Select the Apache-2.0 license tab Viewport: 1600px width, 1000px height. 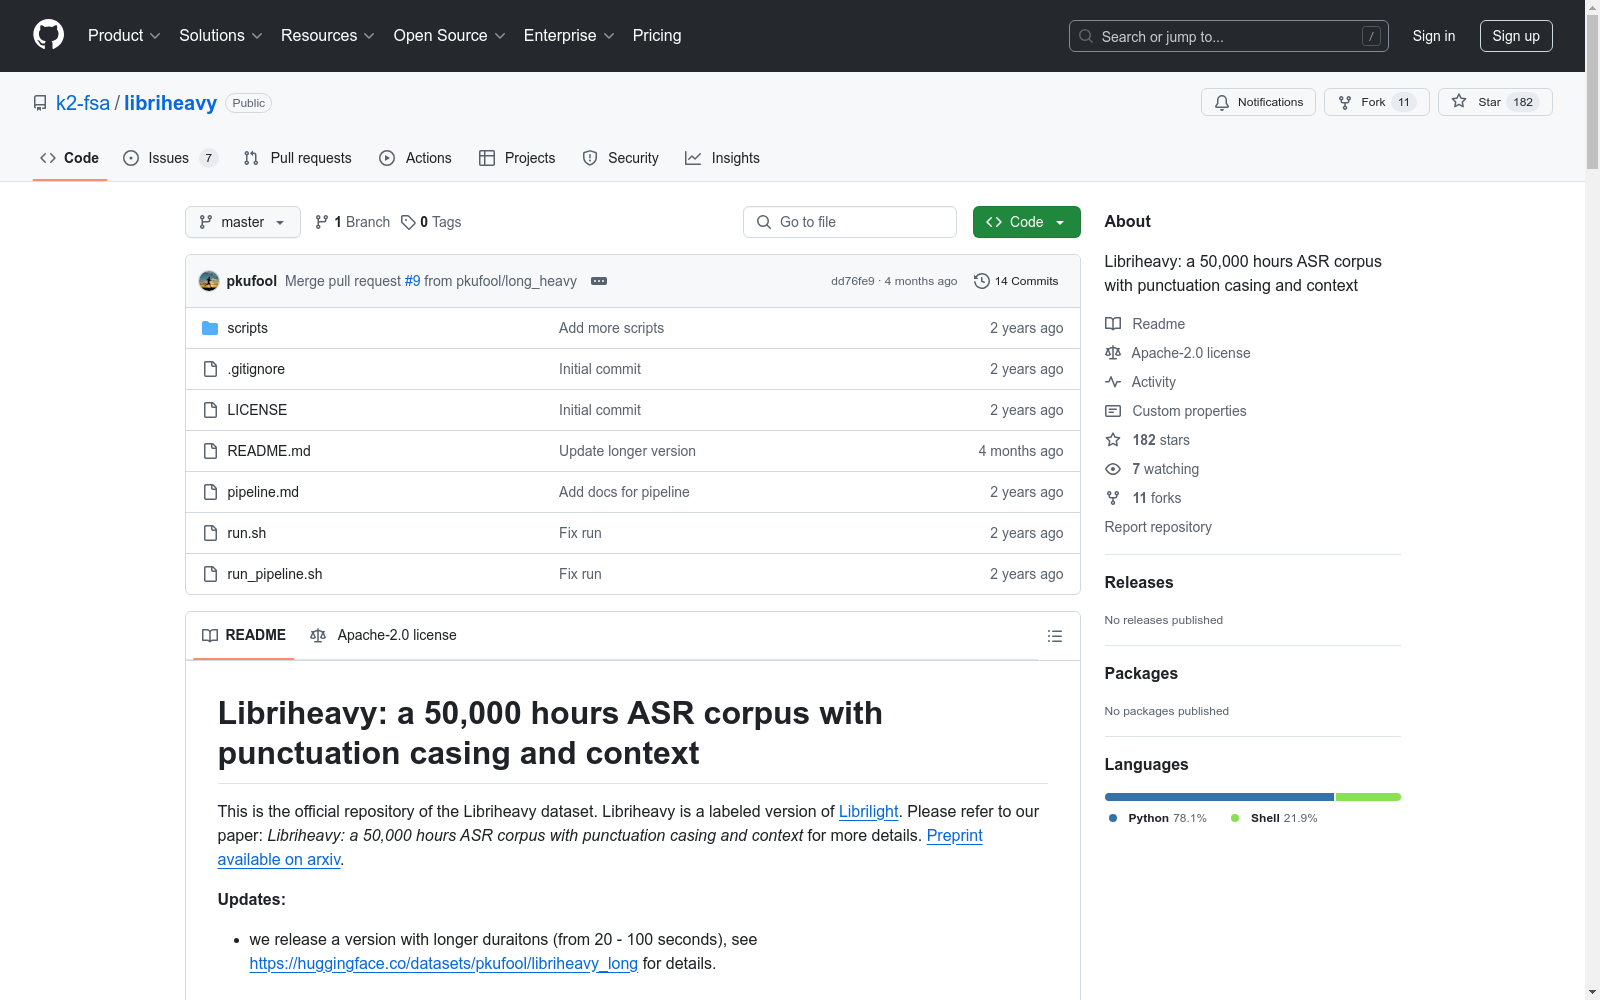[x=384, y=636]
